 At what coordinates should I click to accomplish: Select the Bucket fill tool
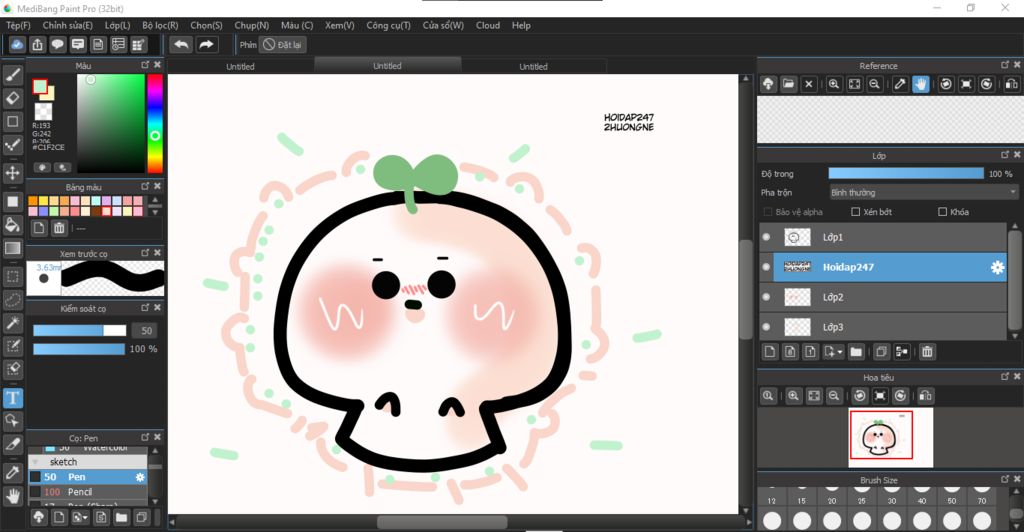pyautogui.click(x=13, y=225)
